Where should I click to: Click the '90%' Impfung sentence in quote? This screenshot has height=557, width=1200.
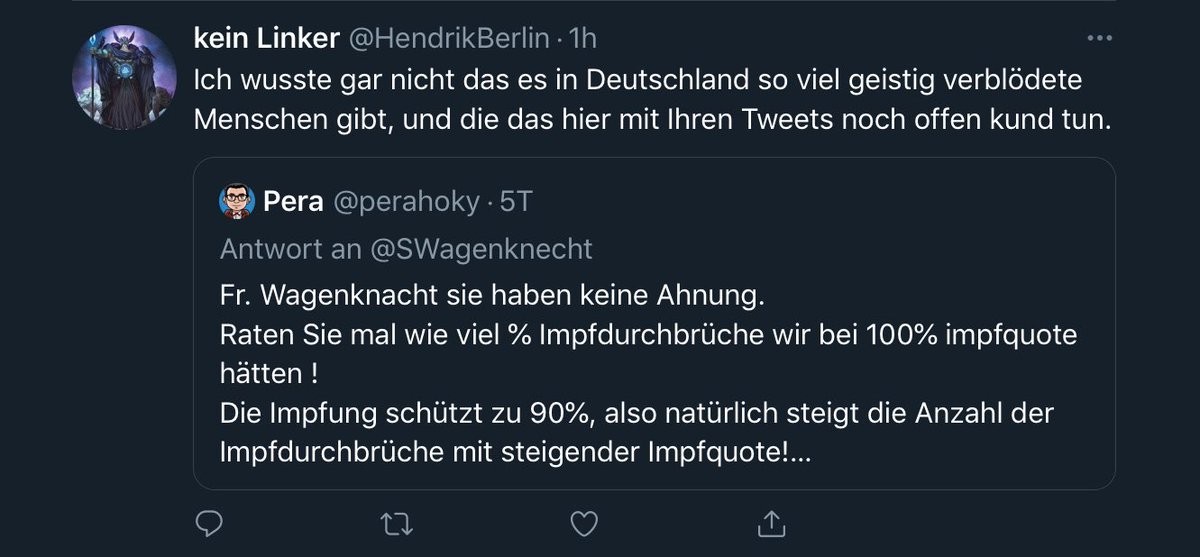(636, 412)
